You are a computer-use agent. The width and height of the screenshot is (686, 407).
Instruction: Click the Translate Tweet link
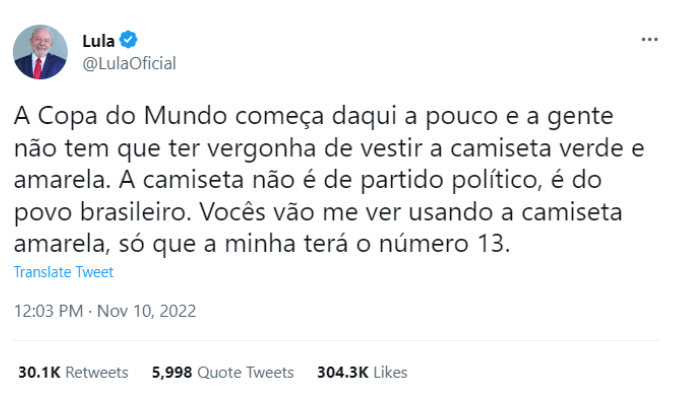(x=64, y=272)
